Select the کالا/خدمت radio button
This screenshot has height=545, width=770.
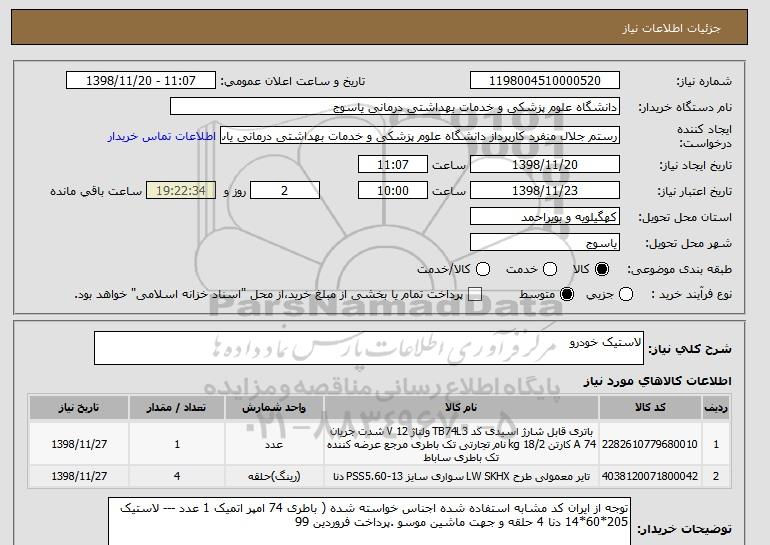[483, 269]
